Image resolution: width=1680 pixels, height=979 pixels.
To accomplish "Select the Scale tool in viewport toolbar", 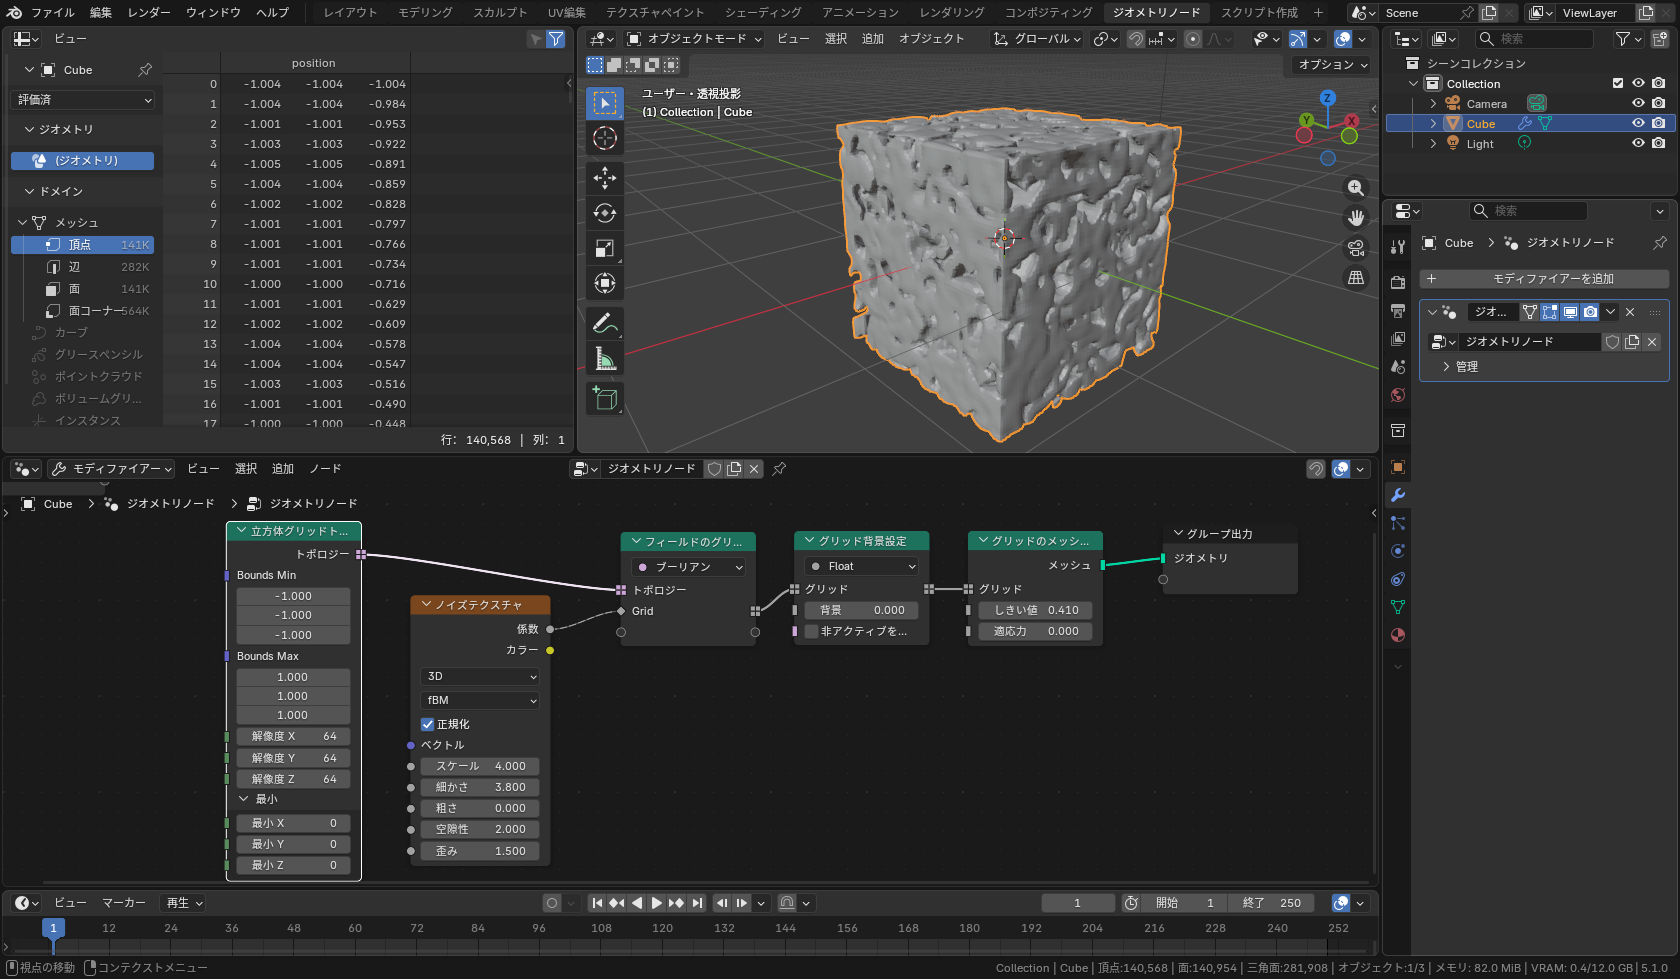I will [605, 248].
